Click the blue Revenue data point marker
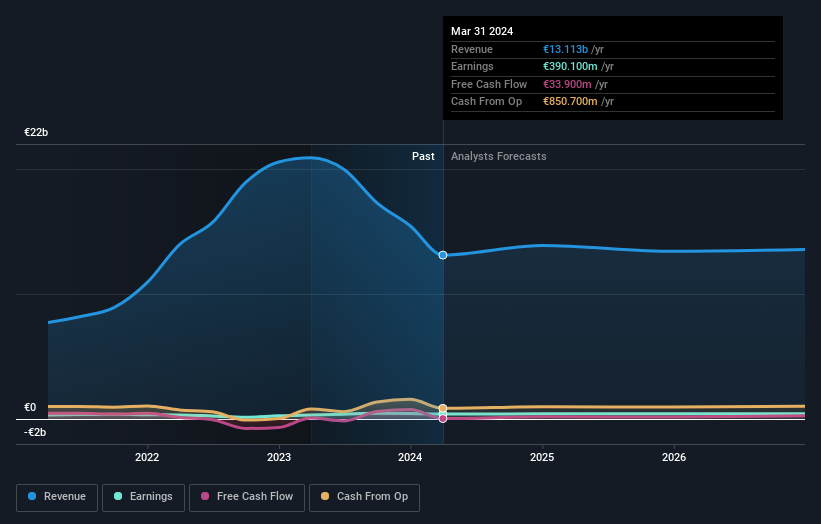This screenshot has width=821, height=524. pos(443,255)
